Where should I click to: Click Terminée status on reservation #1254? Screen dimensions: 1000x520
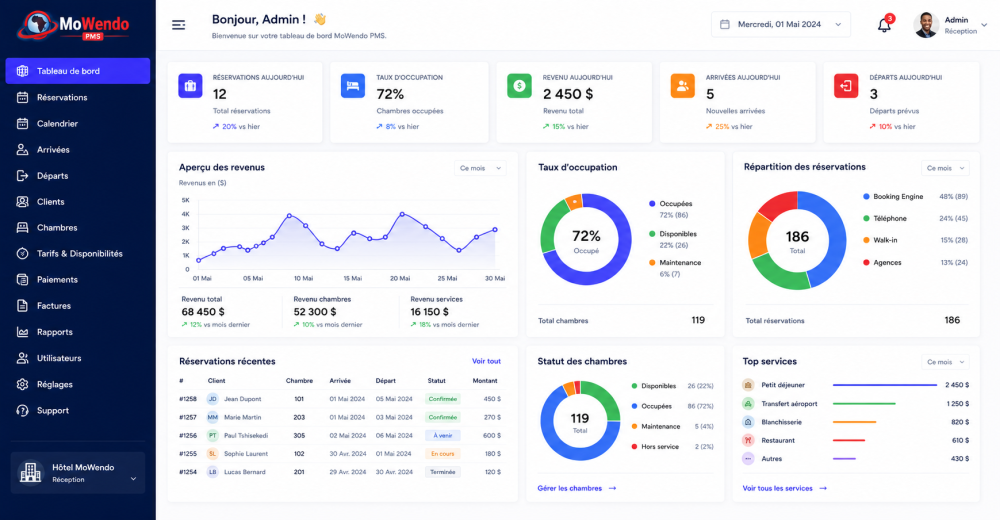pos(443,472)
